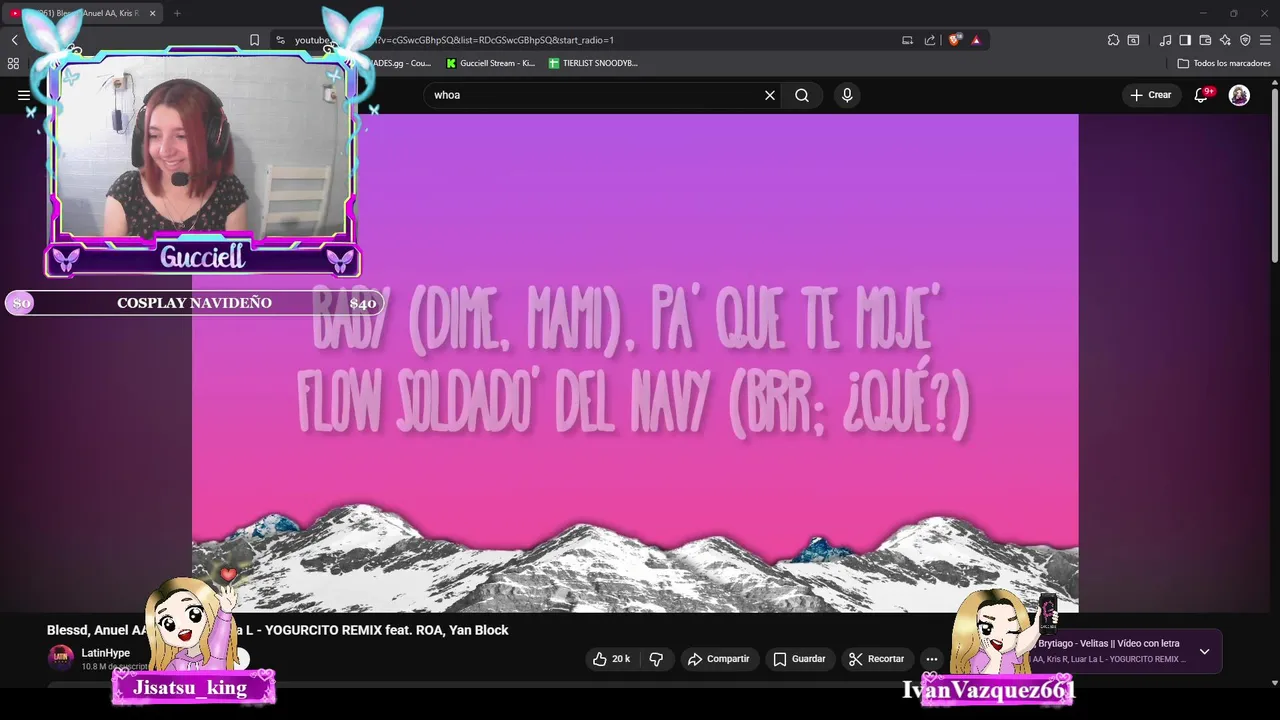Open the browser extensions puzzle icon
1280x720 pixels.
(x=1113, y=40)
